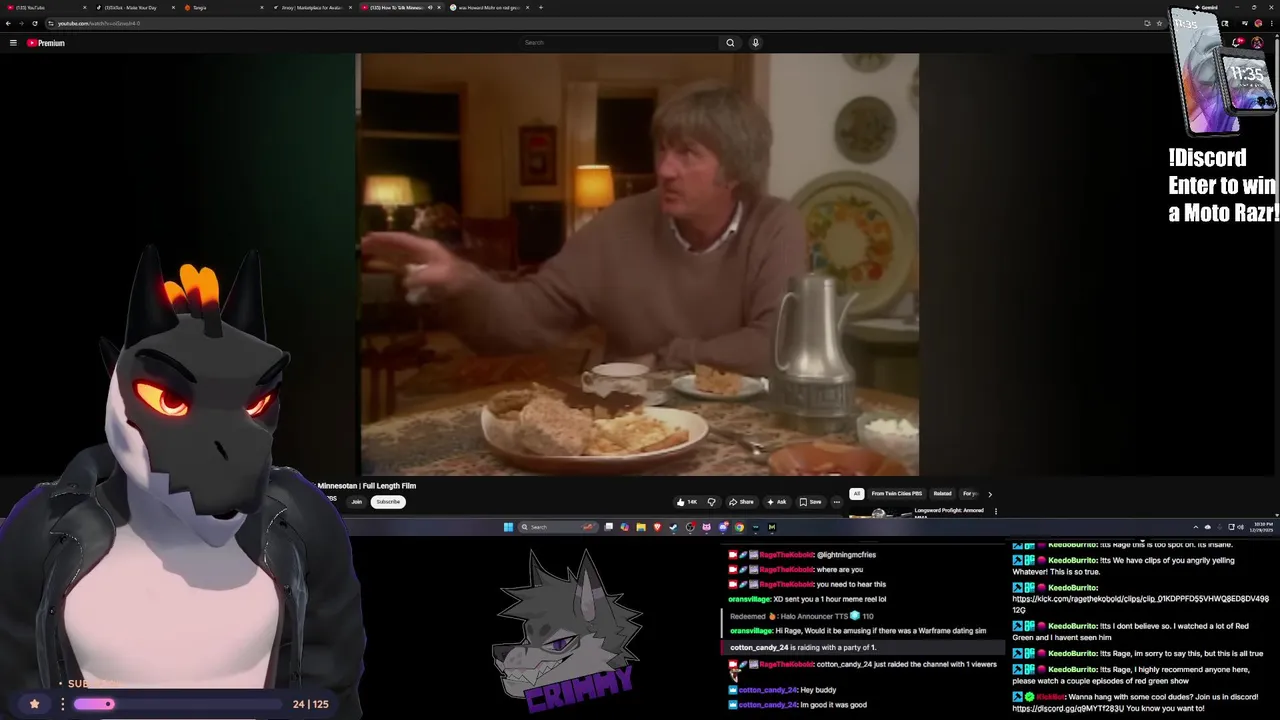Open Chrome from the taskbar
The image size is (1280, 720).
coord(739,527)
